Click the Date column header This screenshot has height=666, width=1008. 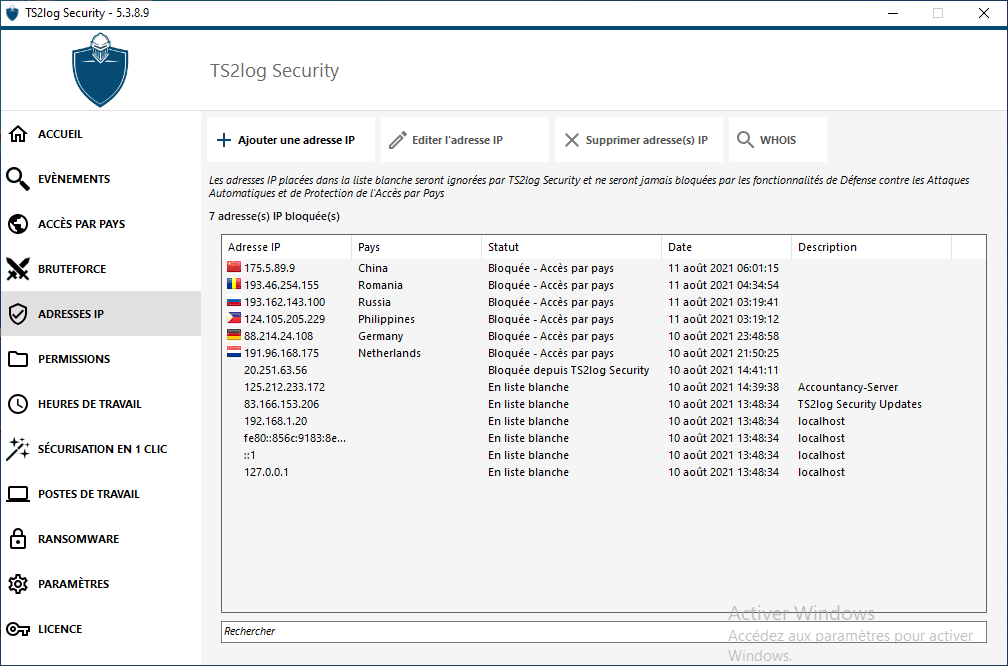coord(726,247)
